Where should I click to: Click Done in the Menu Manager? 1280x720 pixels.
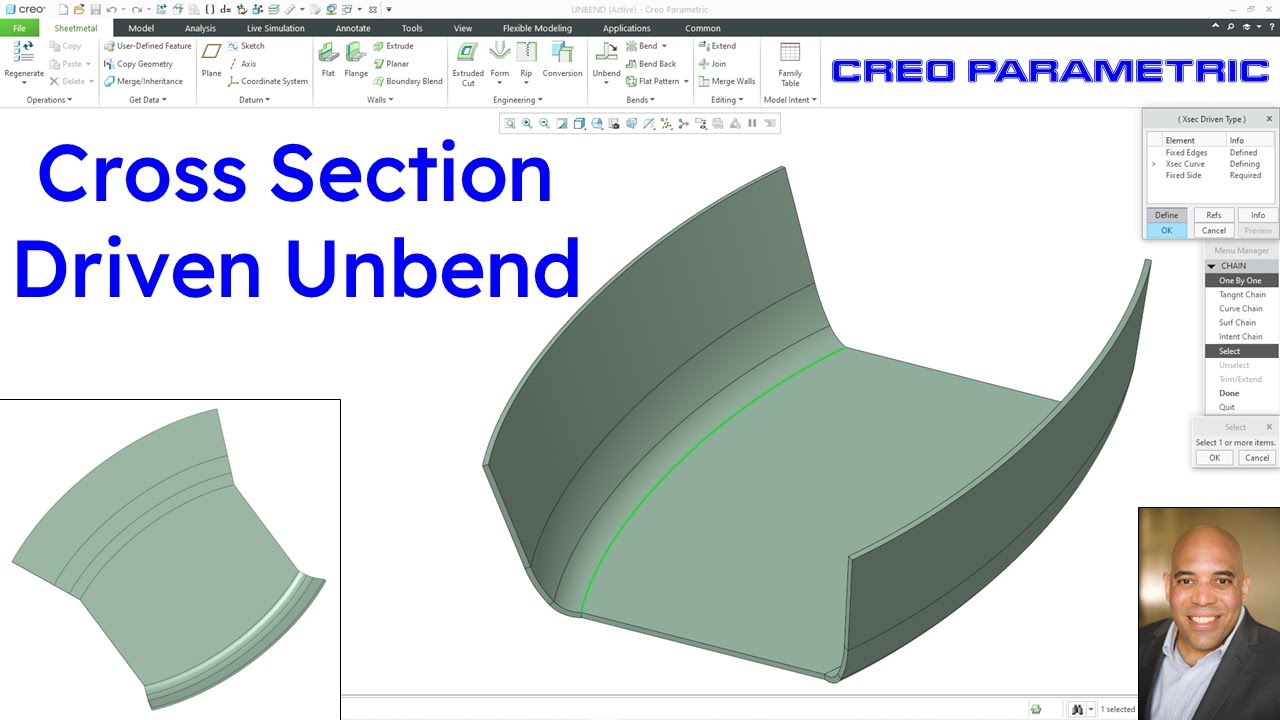[x=1229, y=393]
